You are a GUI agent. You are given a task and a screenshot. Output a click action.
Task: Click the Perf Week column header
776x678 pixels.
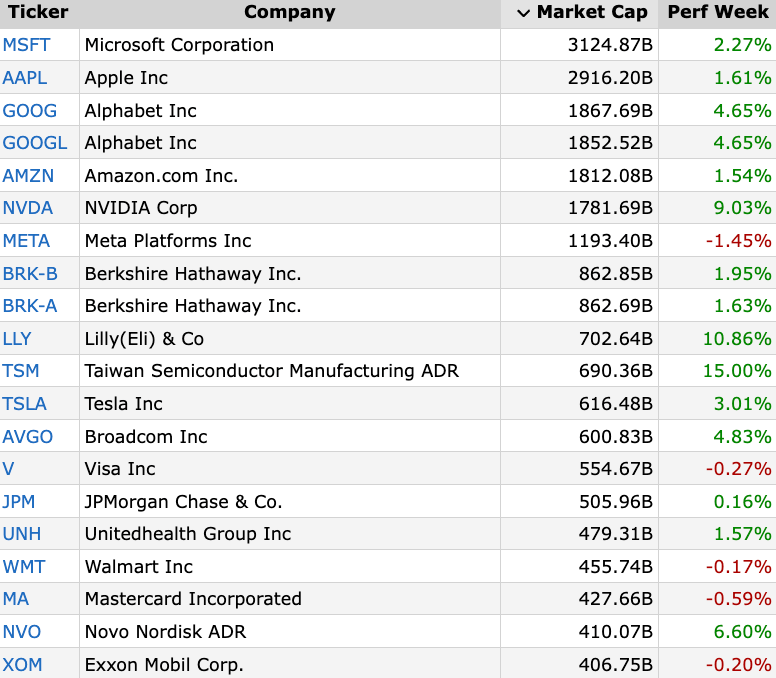click(x=719, y=13)
